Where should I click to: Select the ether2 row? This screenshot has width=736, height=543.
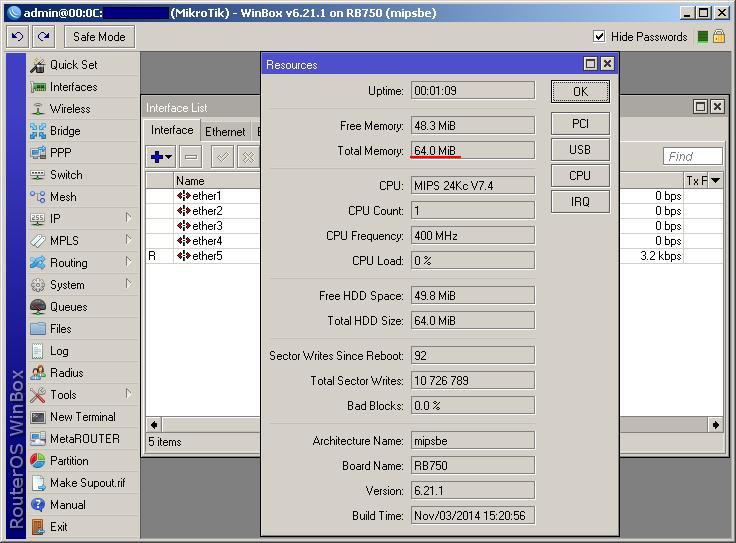pyautogui.click(x=203, y=211)
